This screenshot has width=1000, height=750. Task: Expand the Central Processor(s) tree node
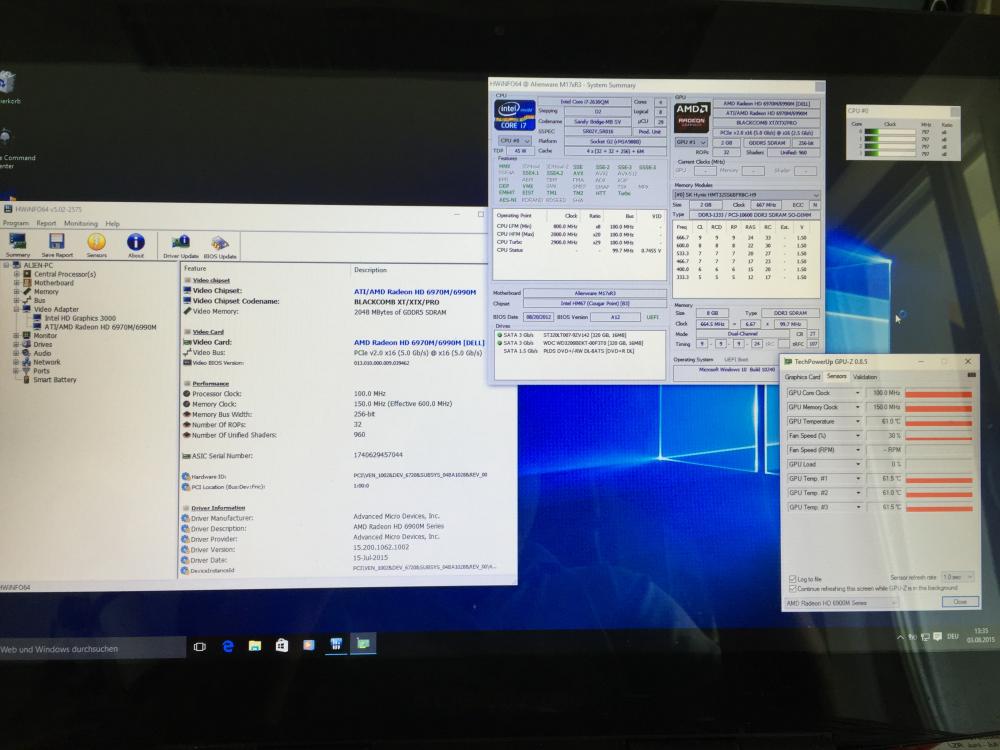pos(16,273)
